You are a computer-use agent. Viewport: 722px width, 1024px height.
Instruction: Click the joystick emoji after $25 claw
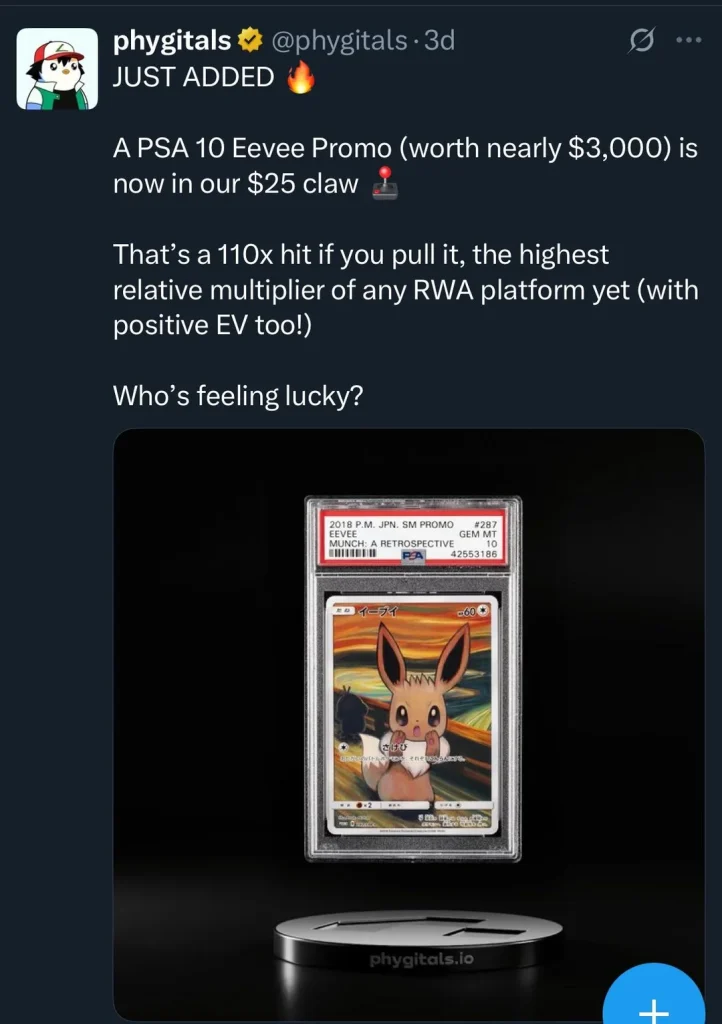click(x=385, y=184)
